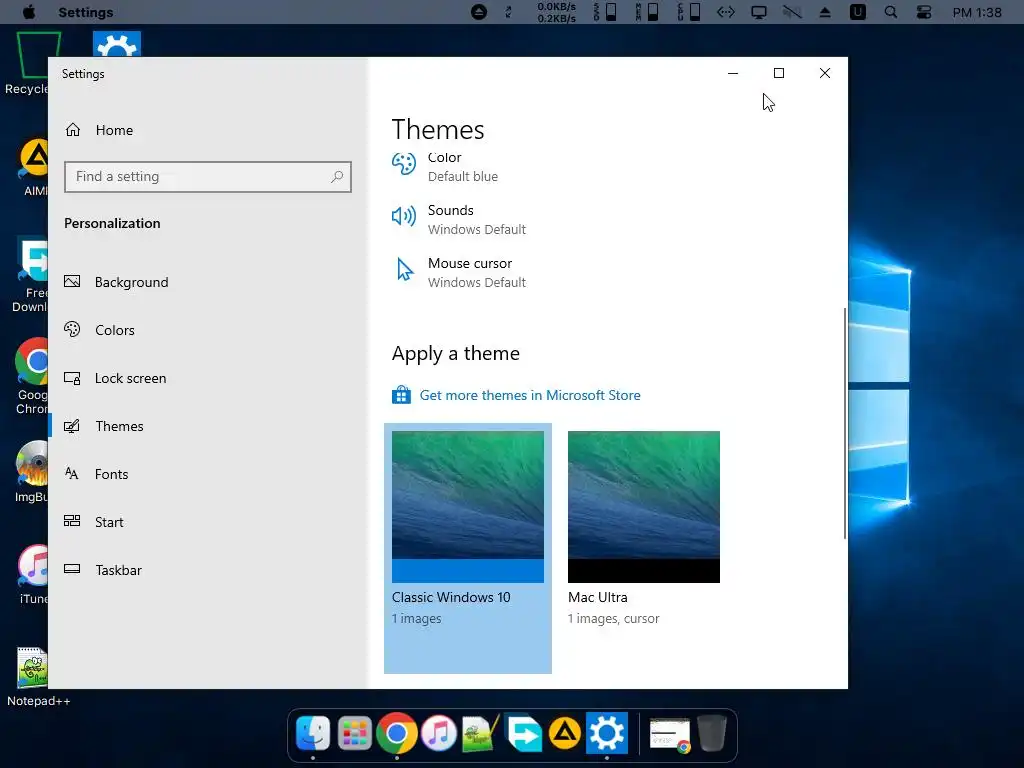Open Spotlight search in the menu bar

click(x=890, y=12)
